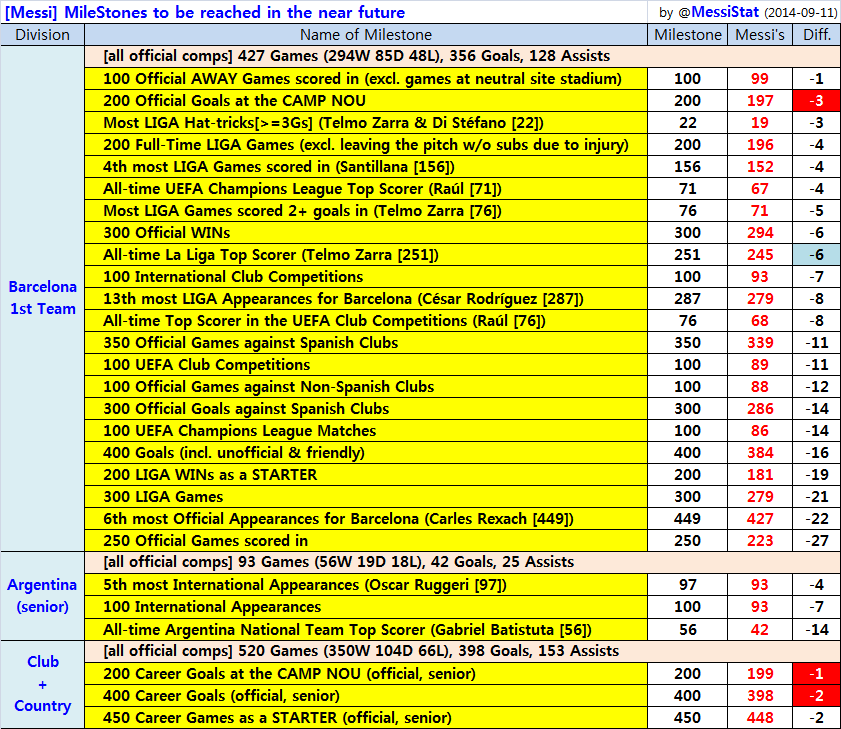Select 'Most LIGA Hat-tricks' row
This screenshot has width=841, height=729.
click(366, 123)
